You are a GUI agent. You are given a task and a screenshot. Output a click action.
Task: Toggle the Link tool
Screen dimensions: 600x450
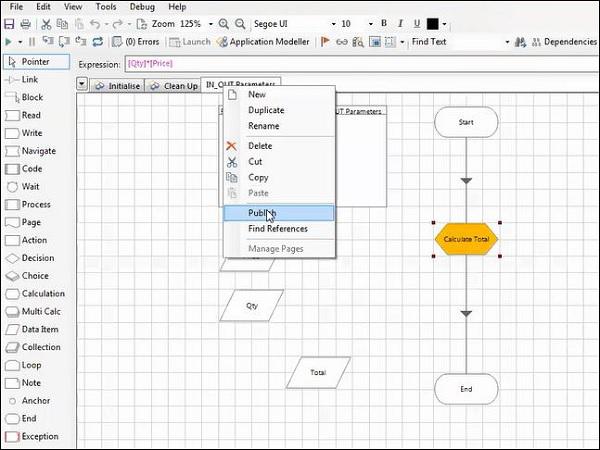coord(21,80)
